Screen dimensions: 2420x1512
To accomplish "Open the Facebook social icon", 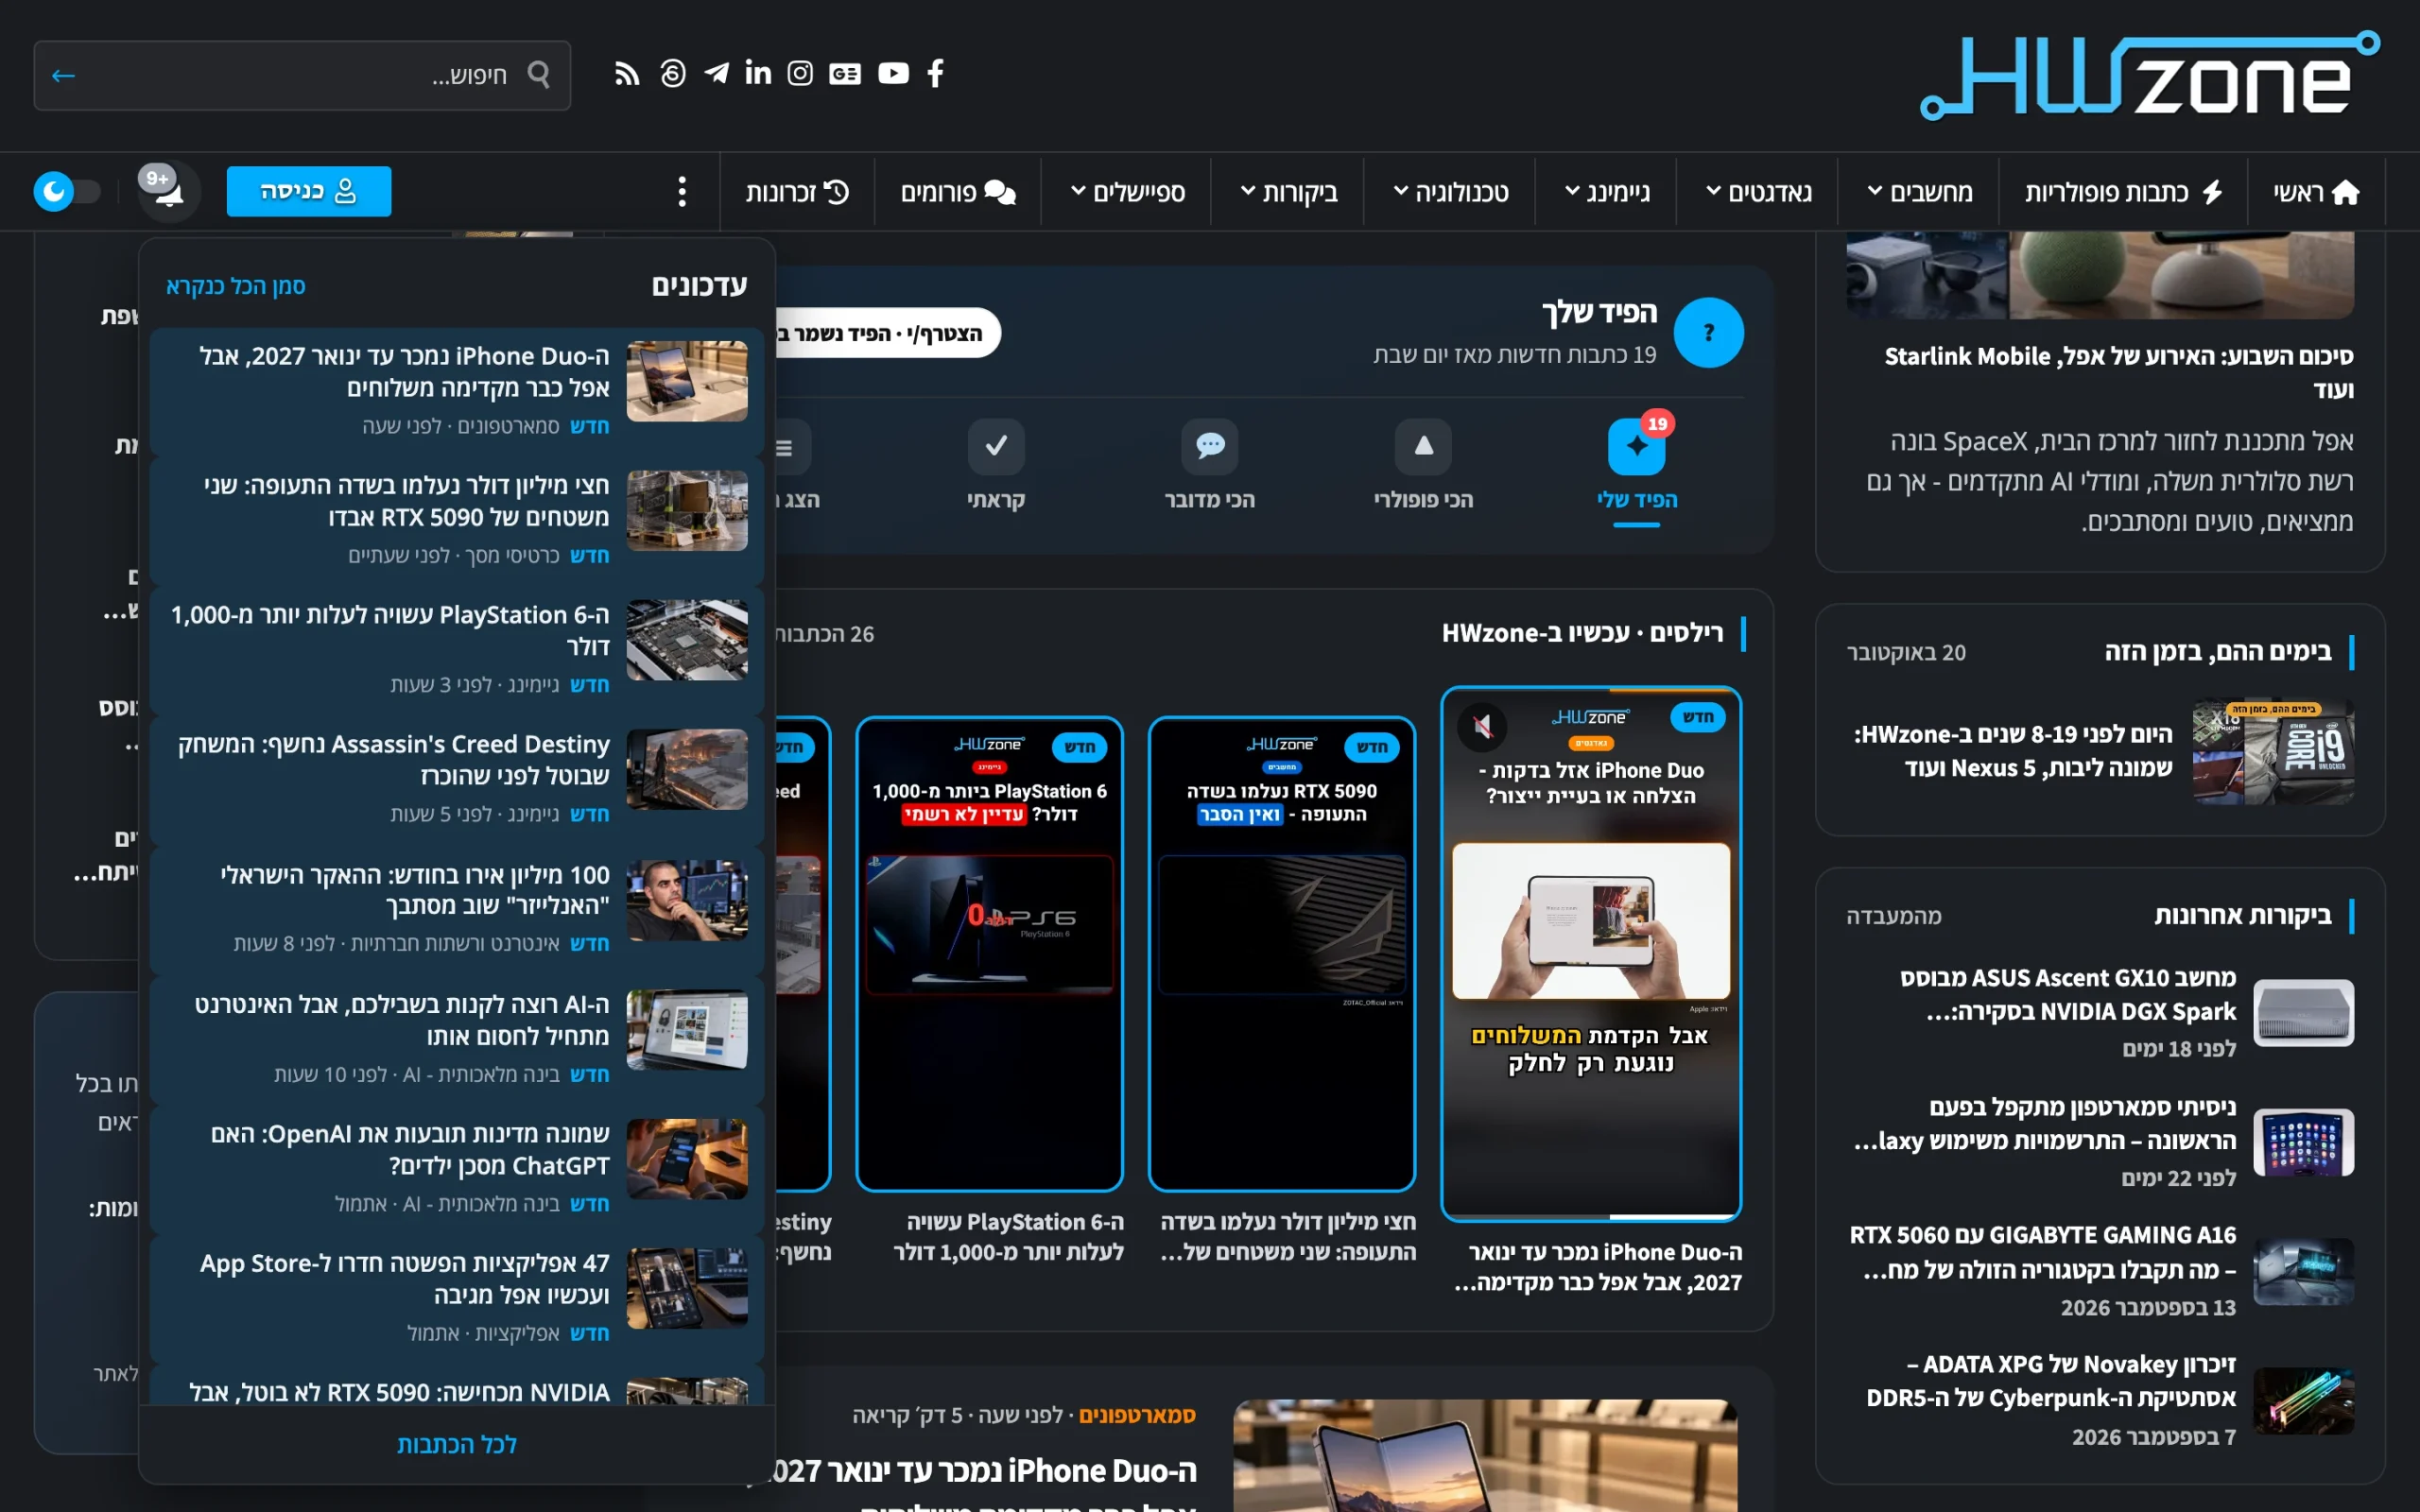I will tap(935, 73).
